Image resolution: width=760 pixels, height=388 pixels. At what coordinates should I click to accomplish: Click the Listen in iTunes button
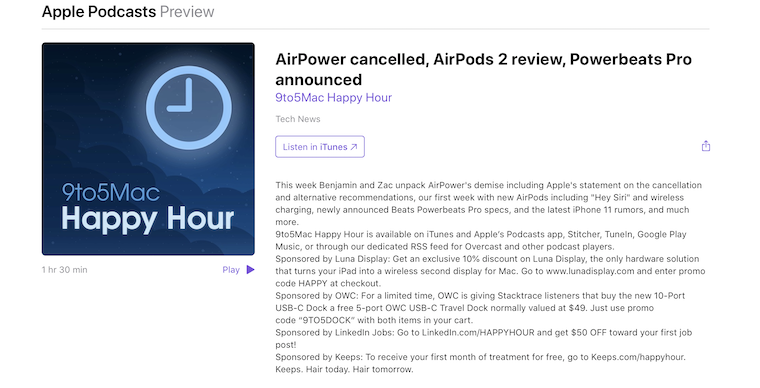point(320,147)
